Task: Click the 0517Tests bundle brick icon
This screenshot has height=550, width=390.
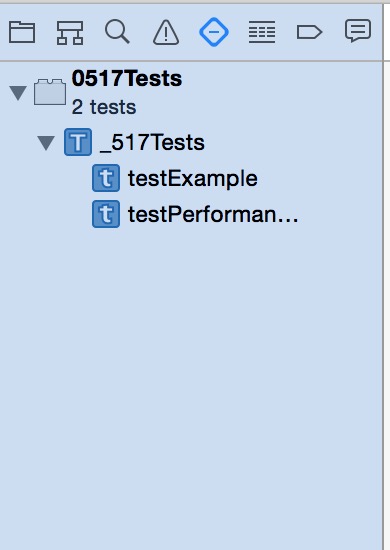Action: point(50,92)
